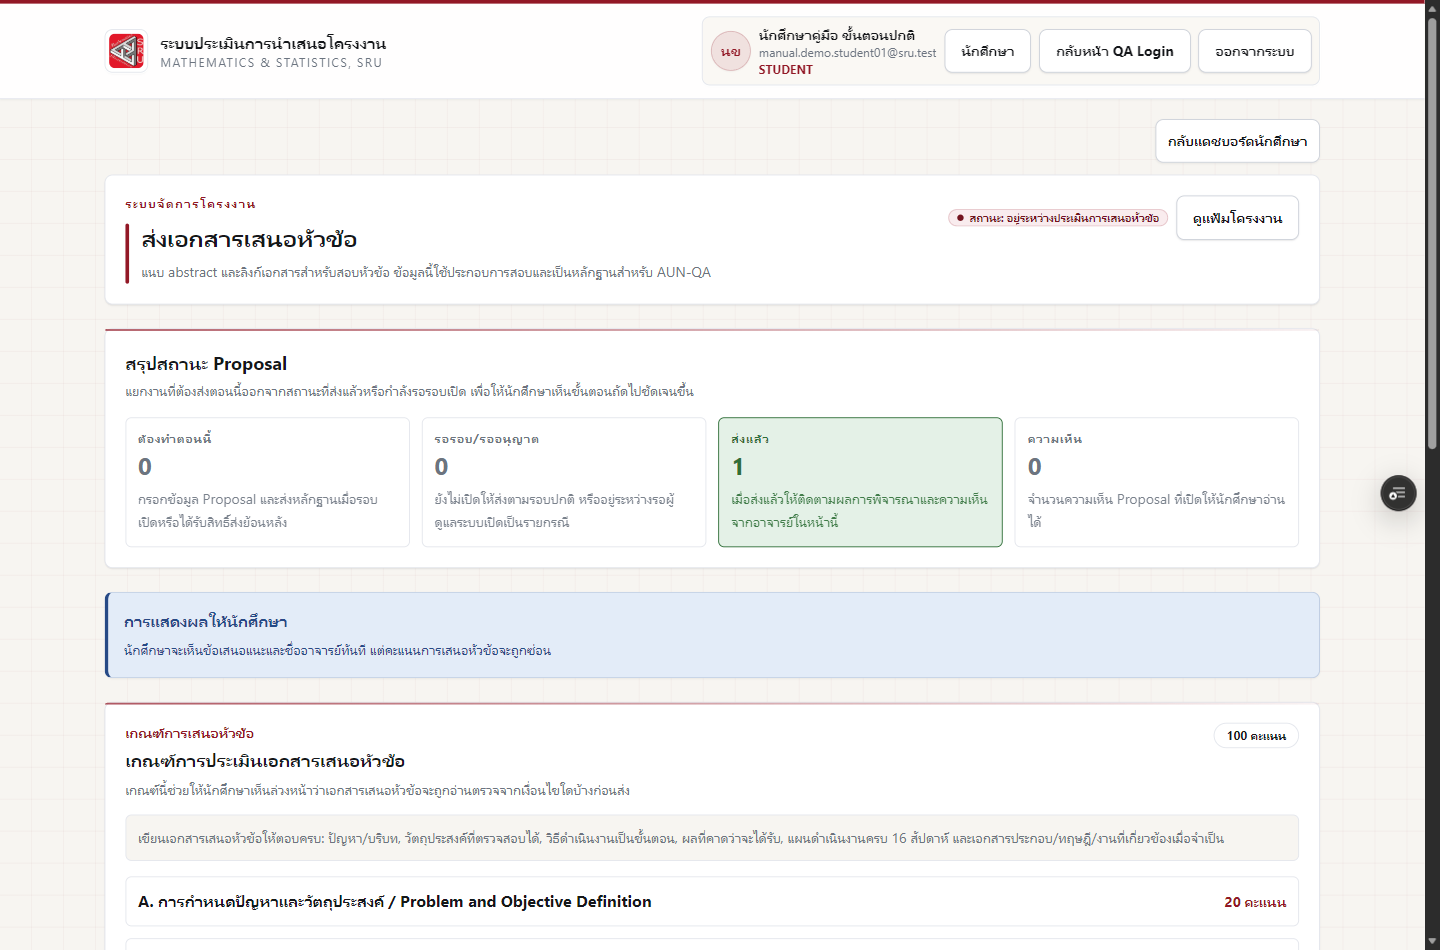
Task: Click the red triangle site logo
Action: click(x=126, y=51)
